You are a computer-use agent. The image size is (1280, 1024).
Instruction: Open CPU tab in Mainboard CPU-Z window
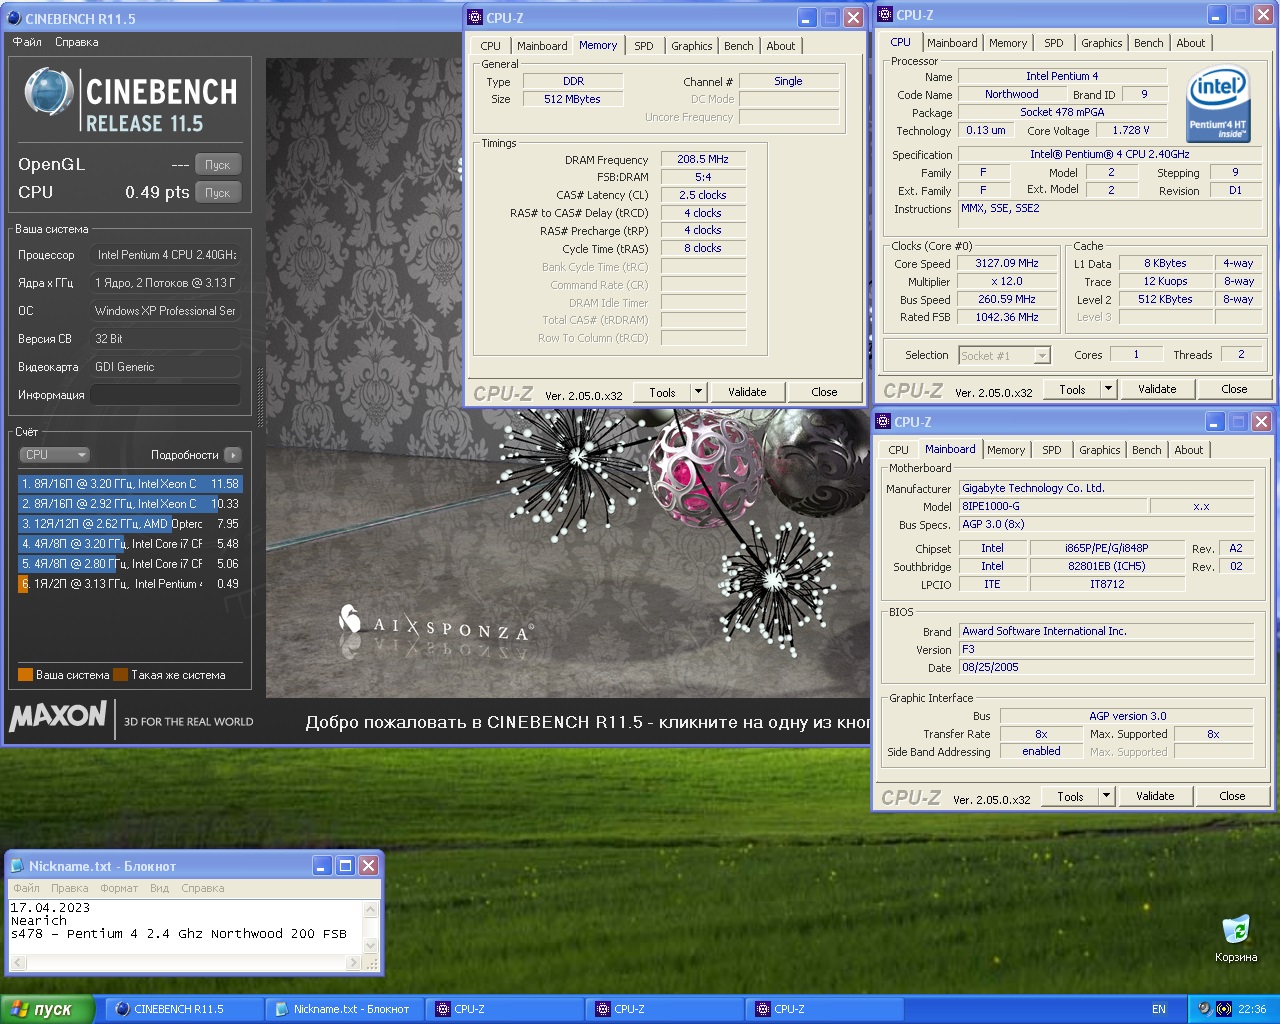tap(899, 450)
